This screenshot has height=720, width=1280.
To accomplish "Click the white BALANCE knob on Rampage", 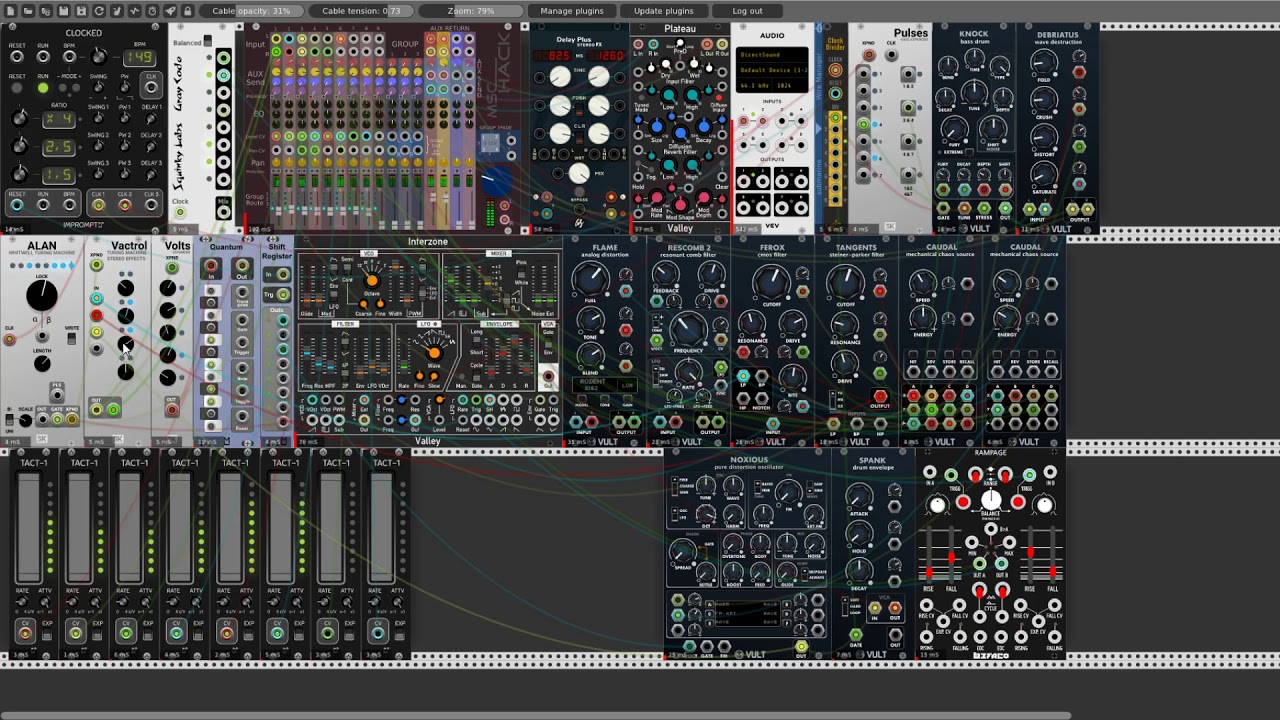I will coord(991,500).
